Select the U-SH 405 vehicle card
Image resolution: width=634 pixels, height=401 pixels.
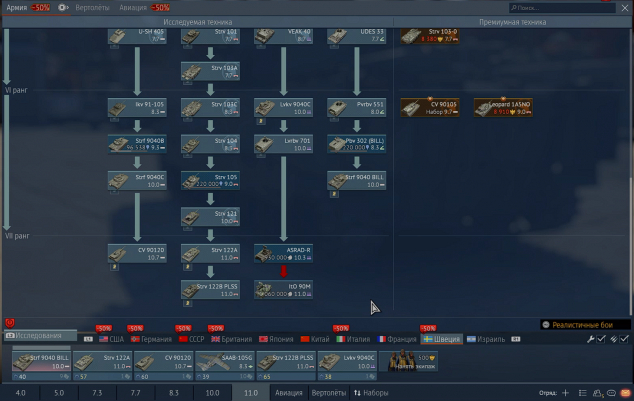click(137, 36)
